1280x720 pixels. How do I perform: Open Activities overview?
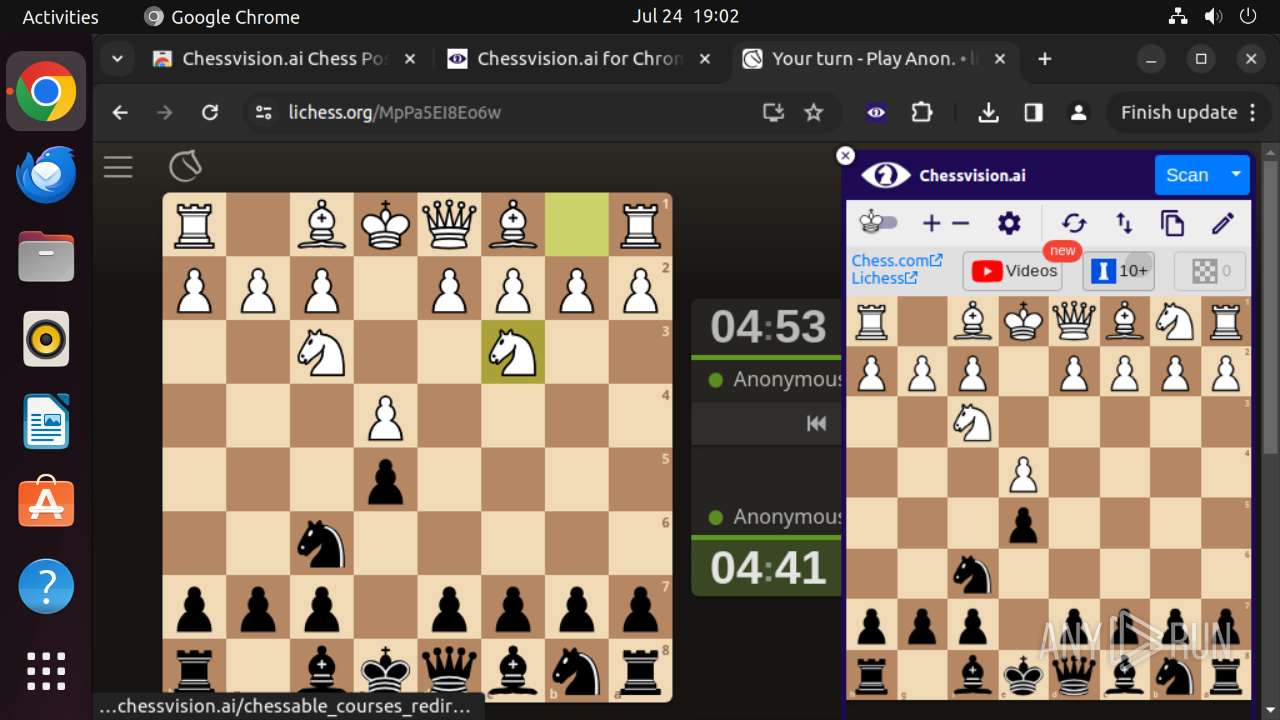pos(61,17)
